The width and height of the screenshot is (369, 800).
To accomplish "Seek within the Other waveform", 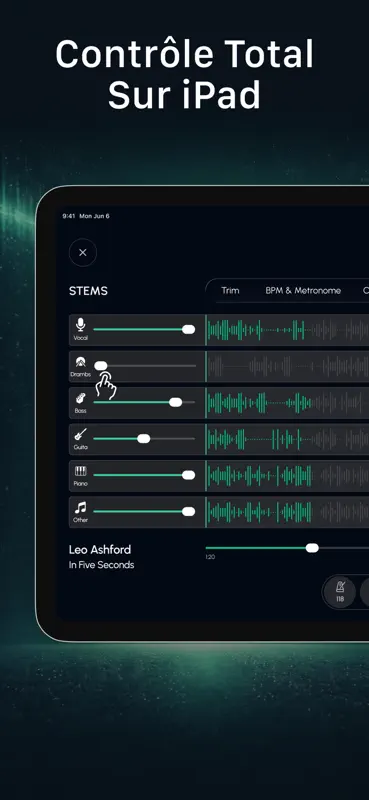I will [287, 512].
